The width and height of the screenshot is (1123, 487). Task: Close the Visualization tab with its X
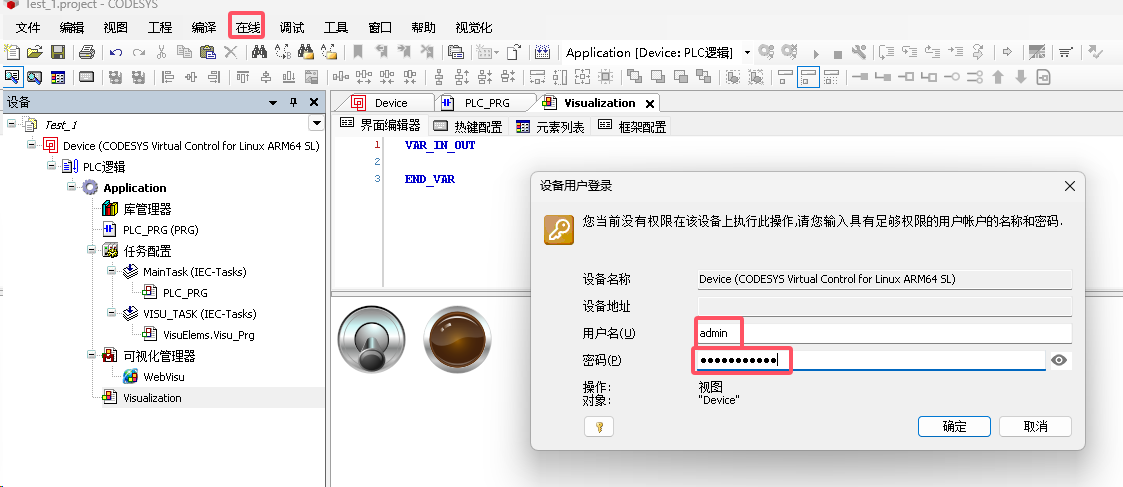[650, 104]
